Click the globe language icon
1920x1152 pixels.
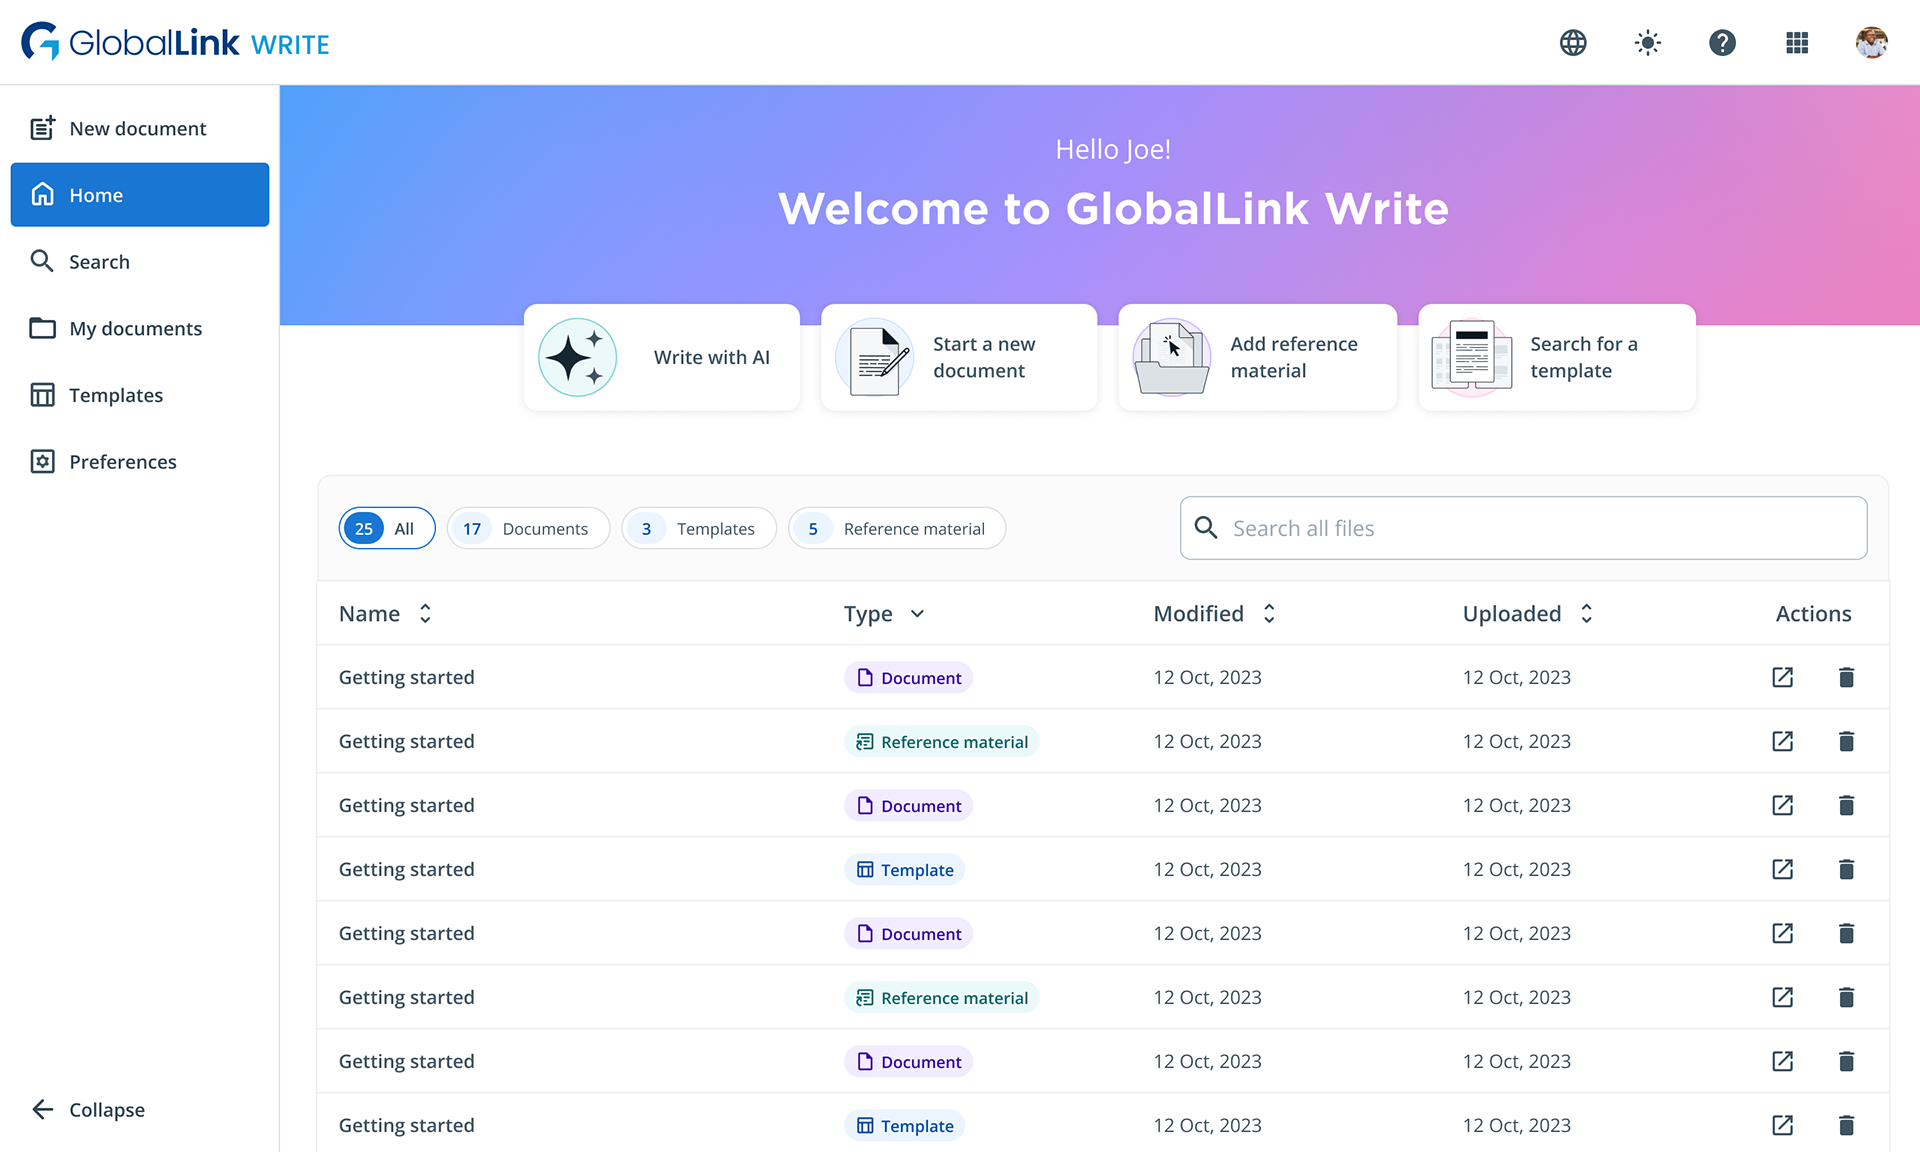[x=1573, y=43]
